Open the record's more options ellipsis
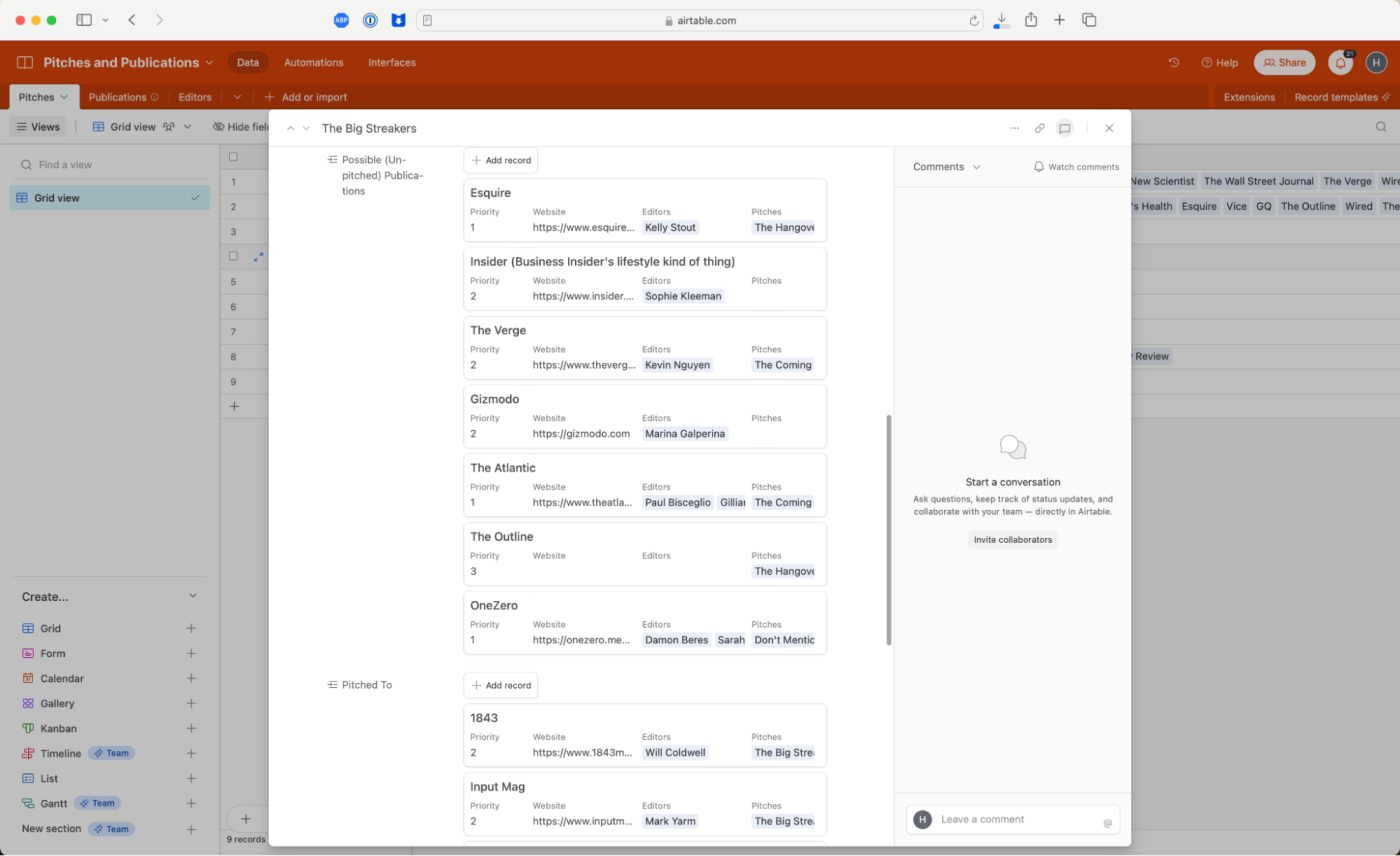1400x856 pixels. pos(1015,128)
